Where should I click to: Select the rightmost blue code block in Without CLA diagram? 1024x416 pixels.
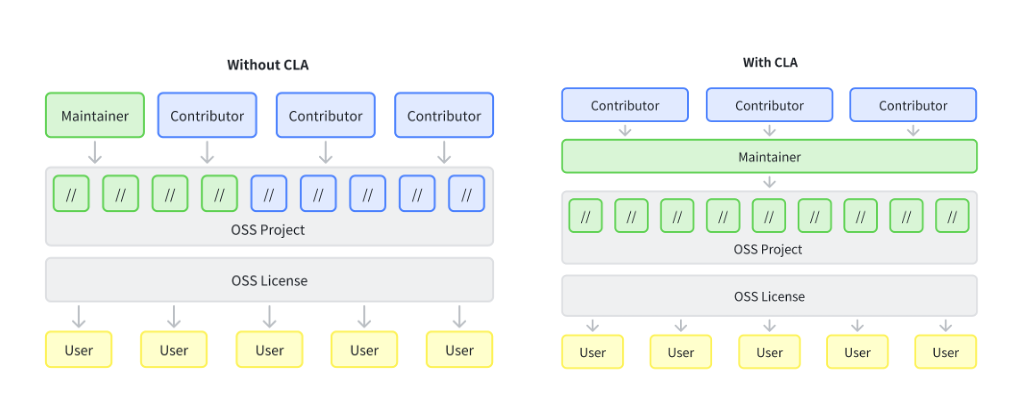coord(466,194)
